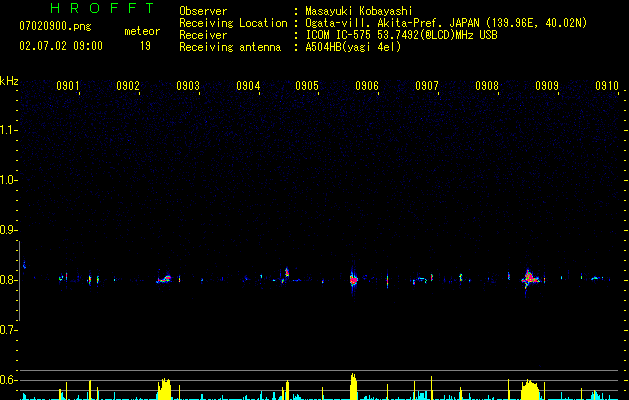Image resolution: width=629 pixels, height=400 pixels.
Task: Click the 0.7 kHz axis label
Action: [x=9, y=330]
